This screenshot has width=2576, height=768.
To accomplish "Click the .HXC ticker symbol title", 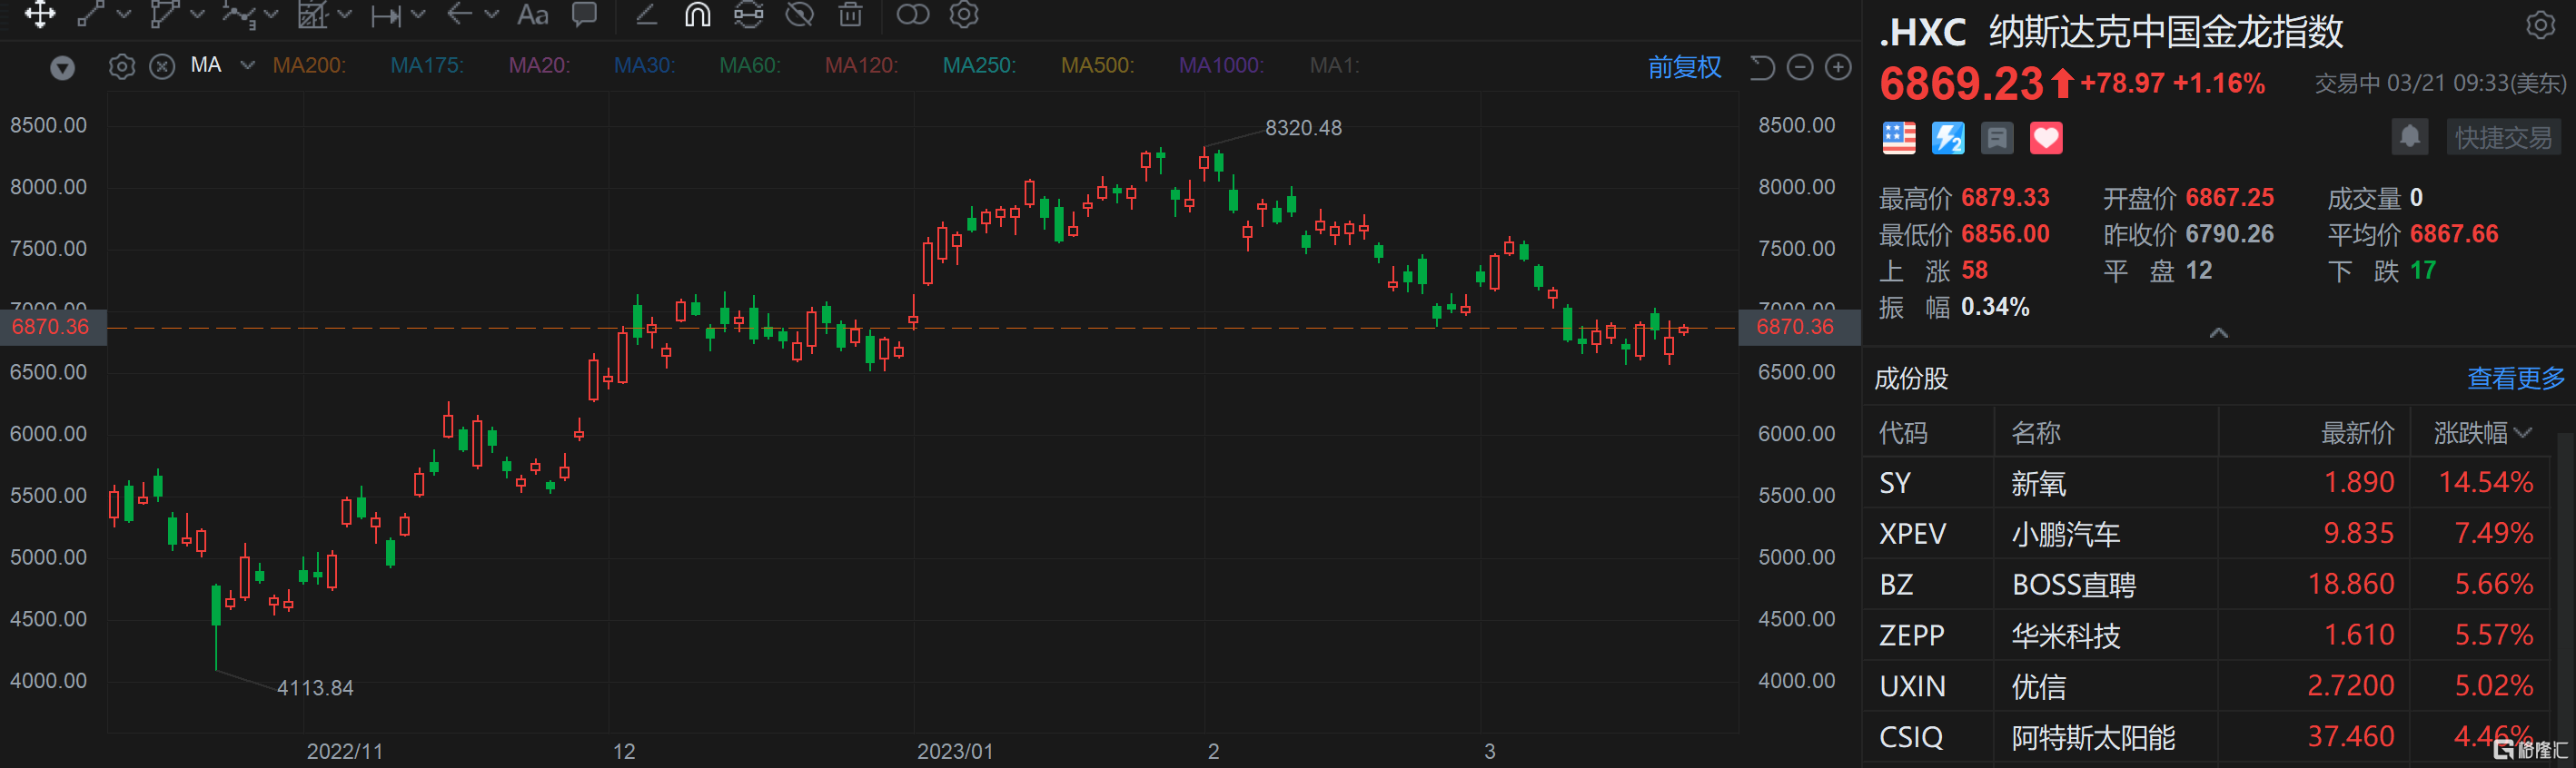I will pyautogui.click(x=1922, y=32).
